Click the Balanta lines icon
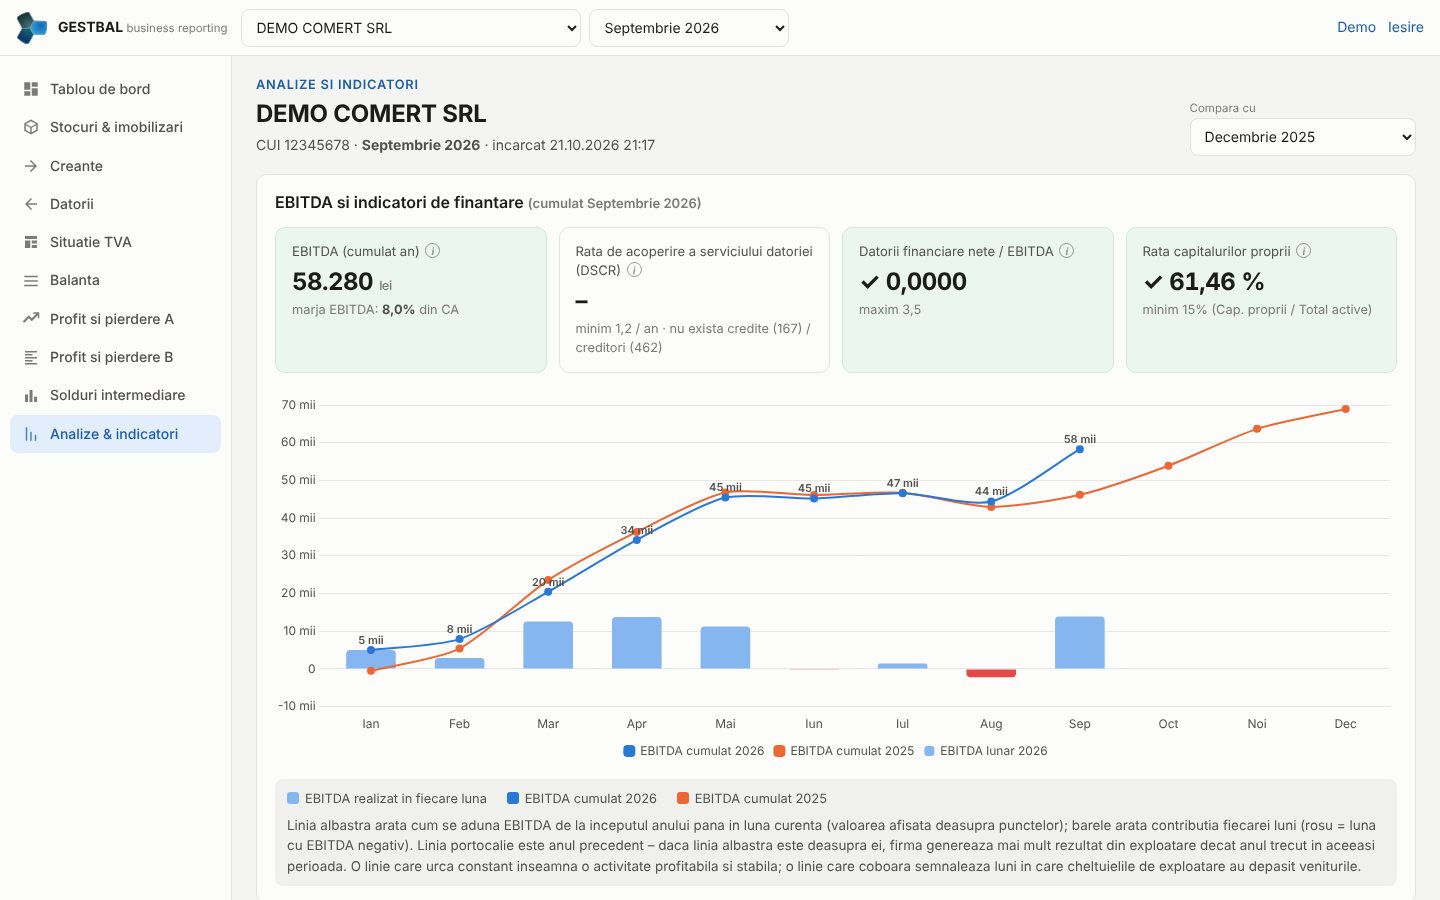Screen dimensions: 1440x900 31,281
